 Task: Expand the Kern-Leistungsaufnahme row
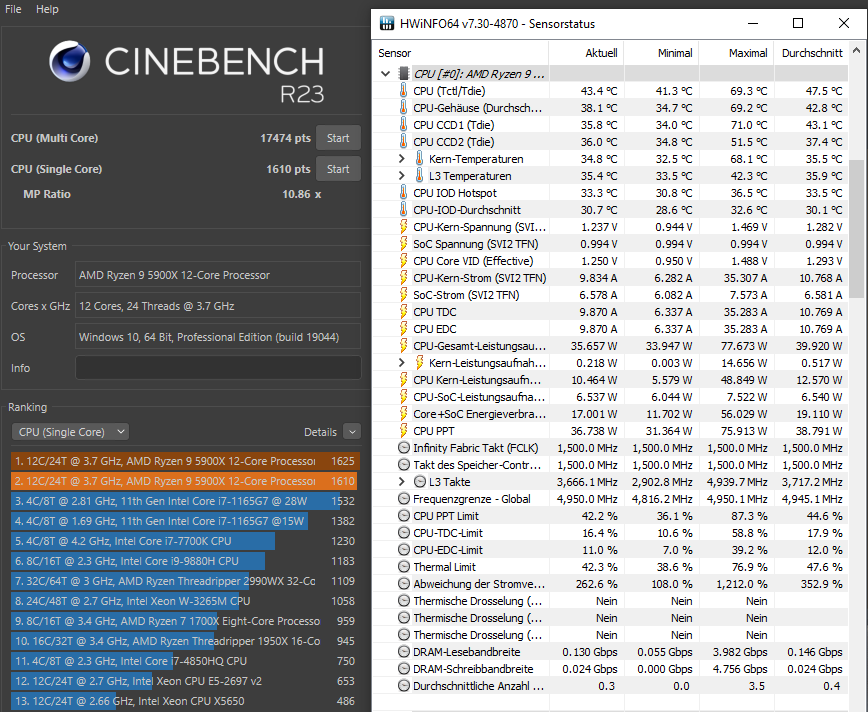402,363
